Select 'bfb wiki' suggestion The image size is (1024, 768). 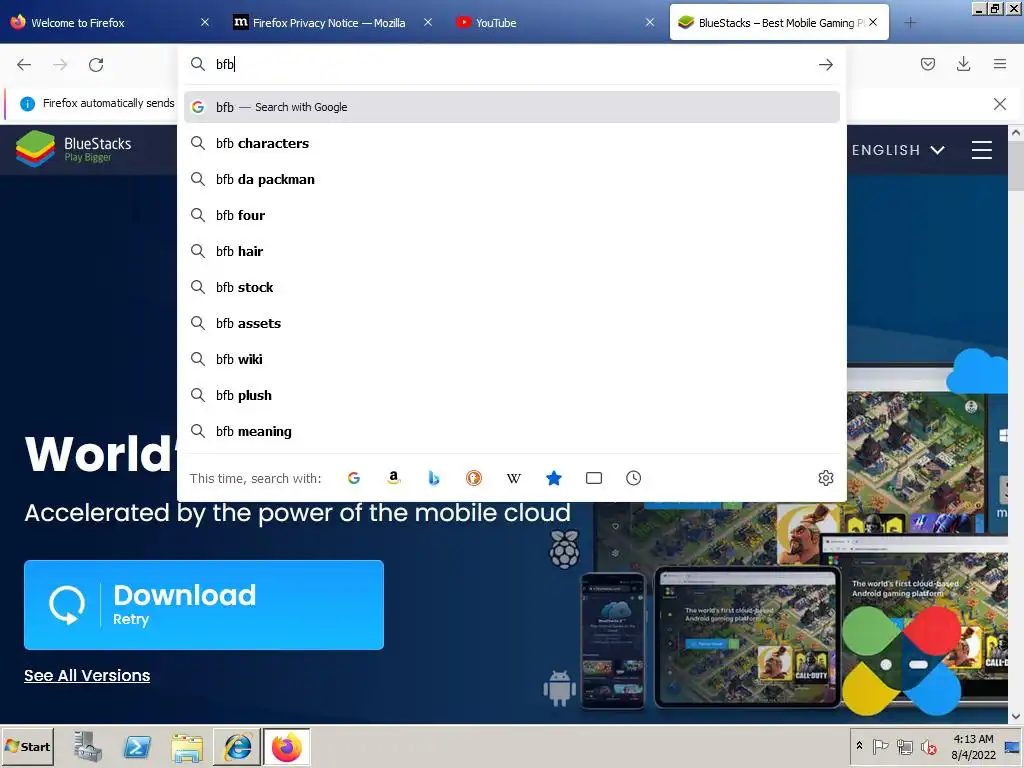tap(511, 359)
